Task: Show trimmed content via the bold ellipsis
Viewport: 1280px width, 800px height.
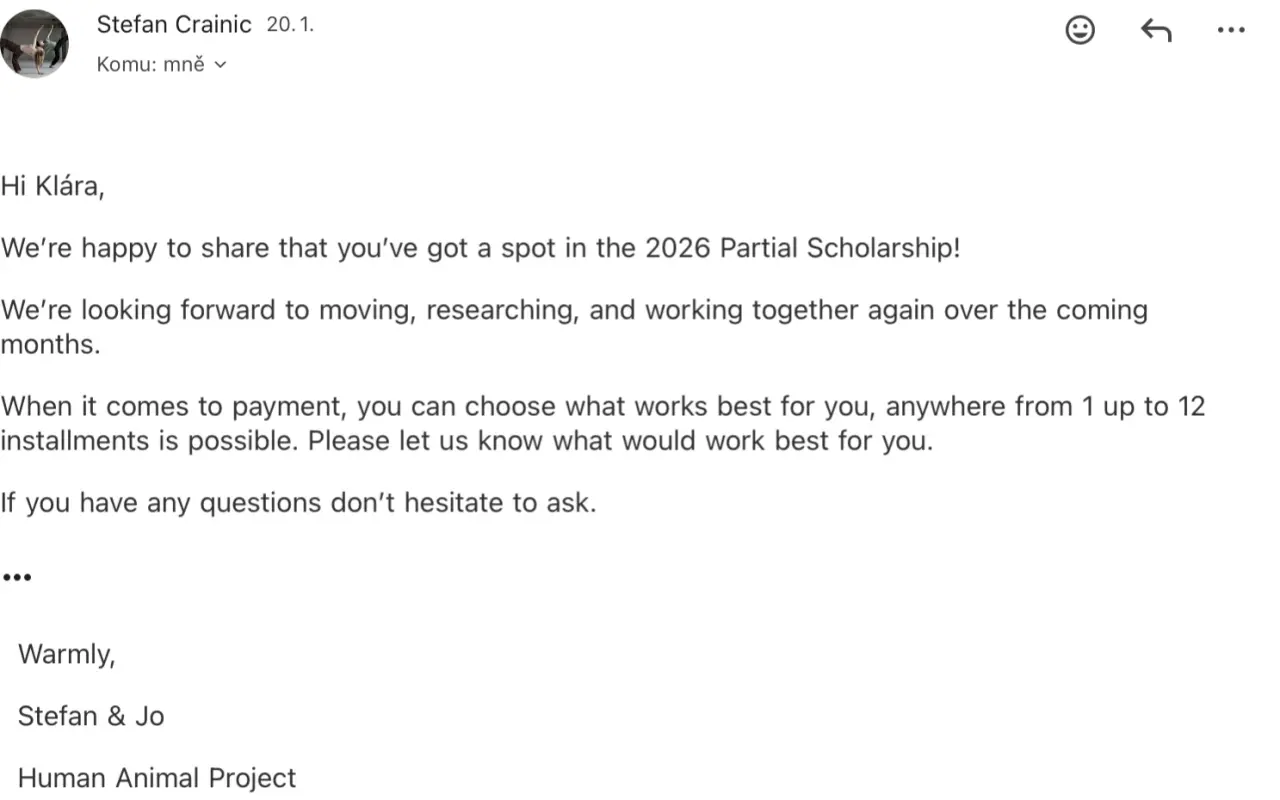Action: pyautogui.click(x=17, y=577)
